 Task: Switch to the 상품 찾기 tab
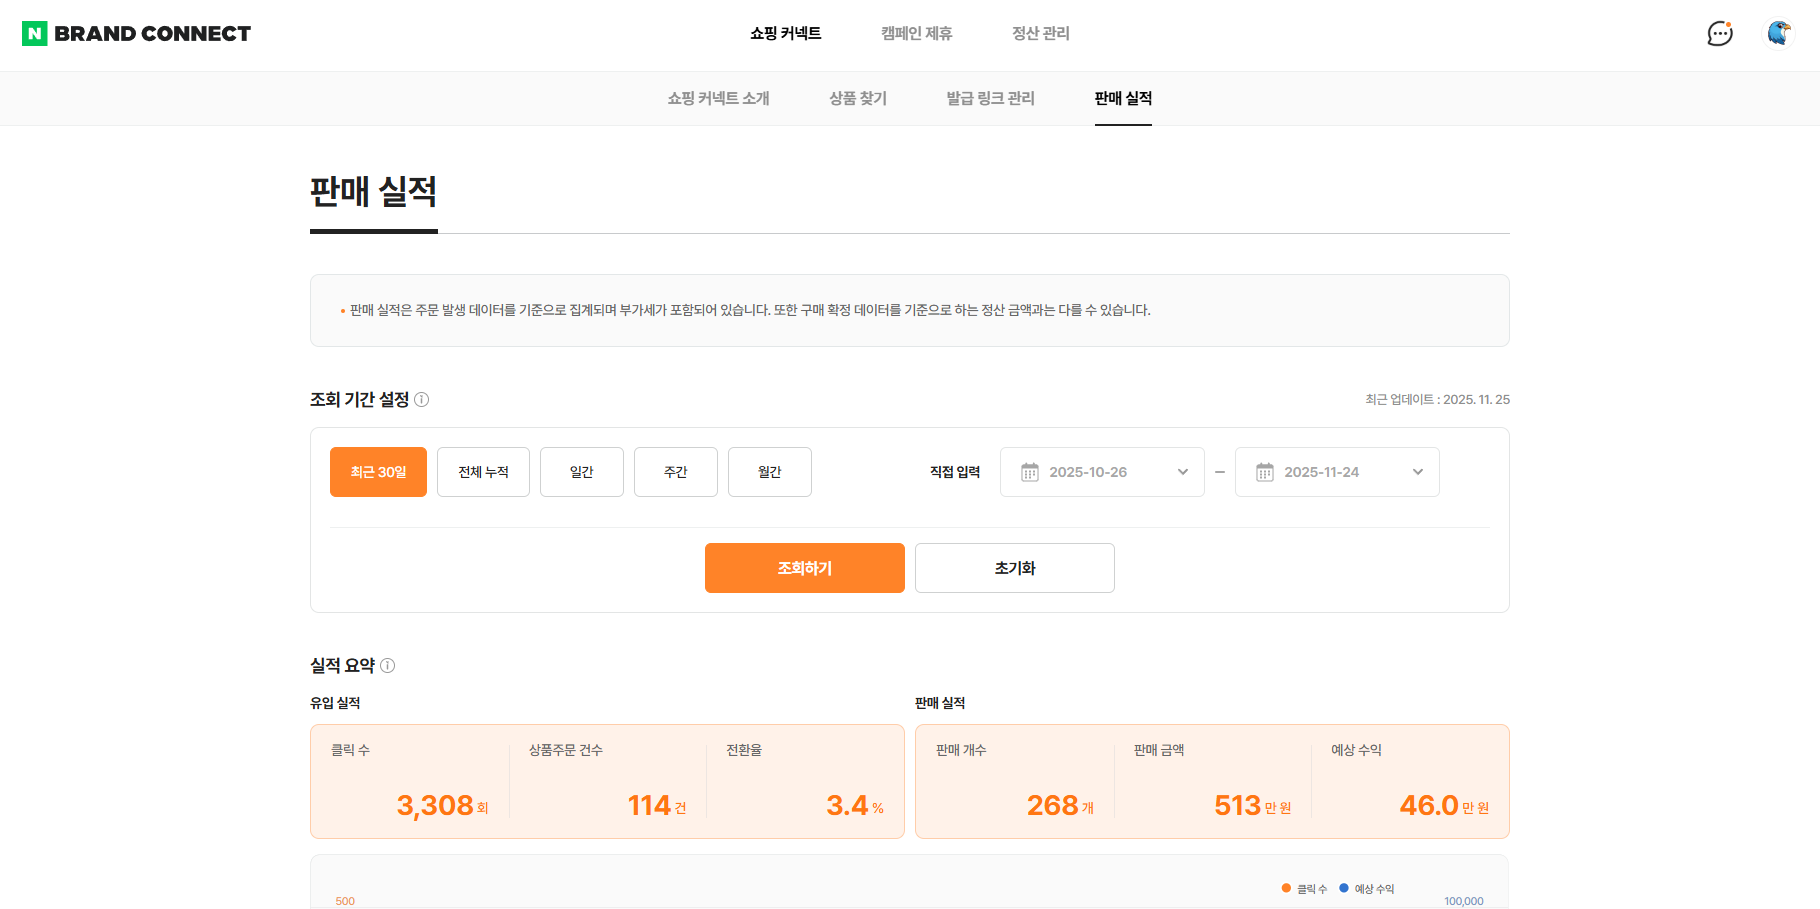coord(857,98)
